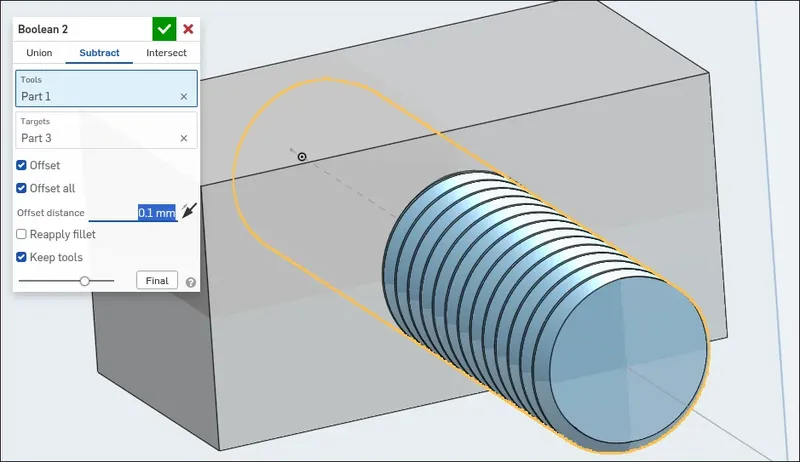The width and height of the screenshot is (800, 462).
Task: Accept the Boolean 2 feature with green checkmark
Action: tap(164, 29)
